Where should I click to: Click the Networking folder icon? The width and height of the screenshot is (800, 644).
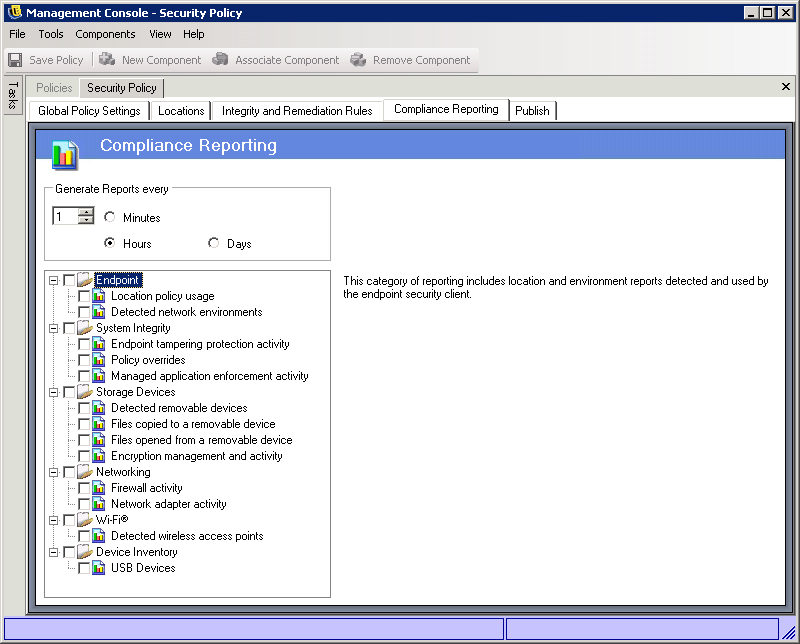point(85,472)
